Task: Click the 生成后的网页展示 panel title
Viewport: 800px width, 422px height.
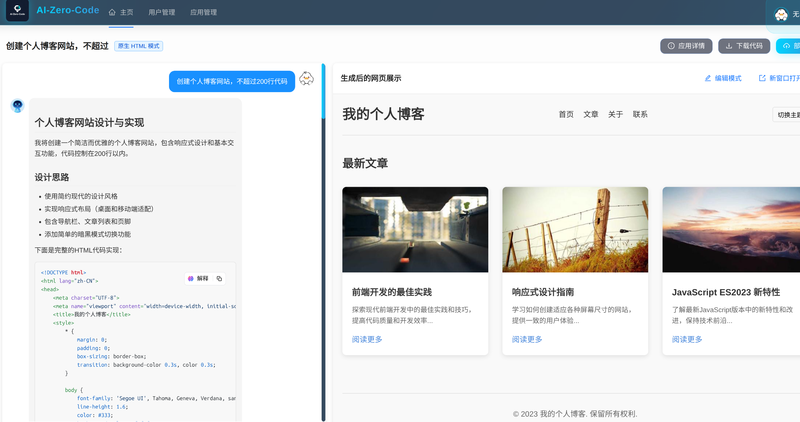Action: [x=371, y=78]
